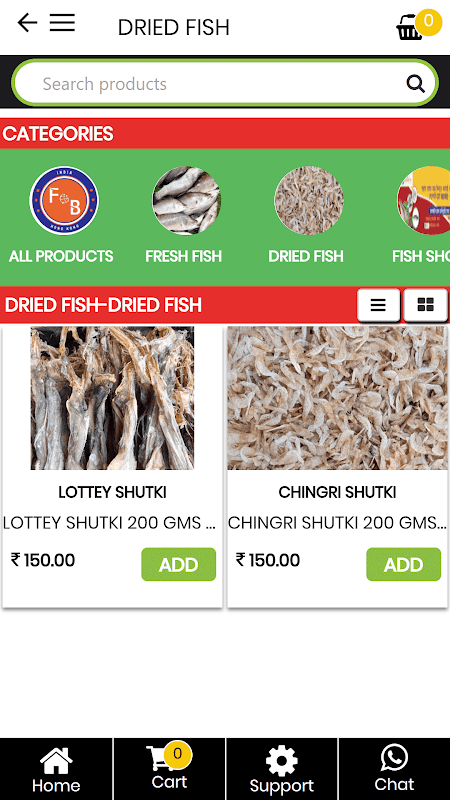450x800 pixels.
Task: Start WhatsApp Chat
Action: 394,769
